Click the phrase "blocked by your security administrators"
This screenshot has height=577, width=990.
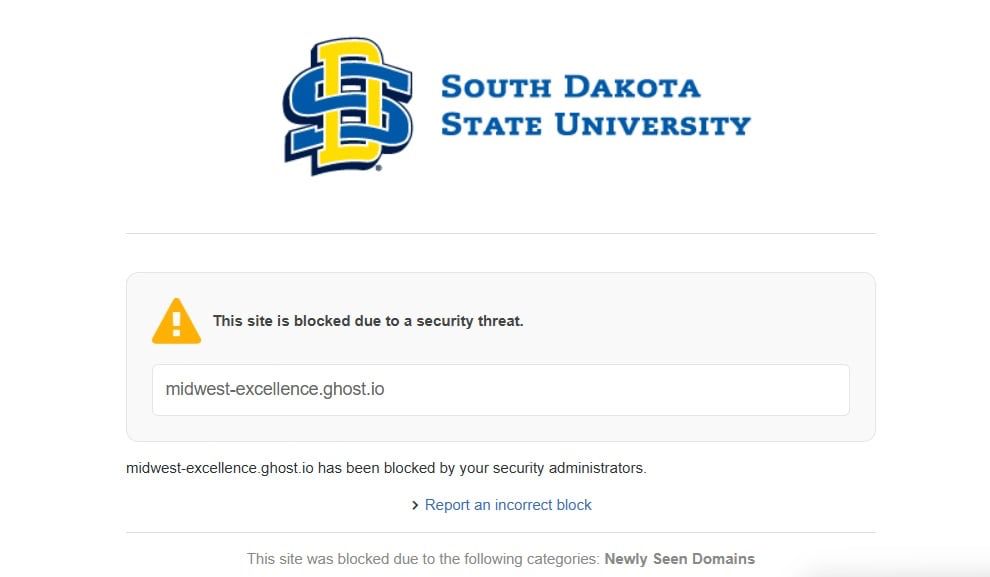click(514, 467)
